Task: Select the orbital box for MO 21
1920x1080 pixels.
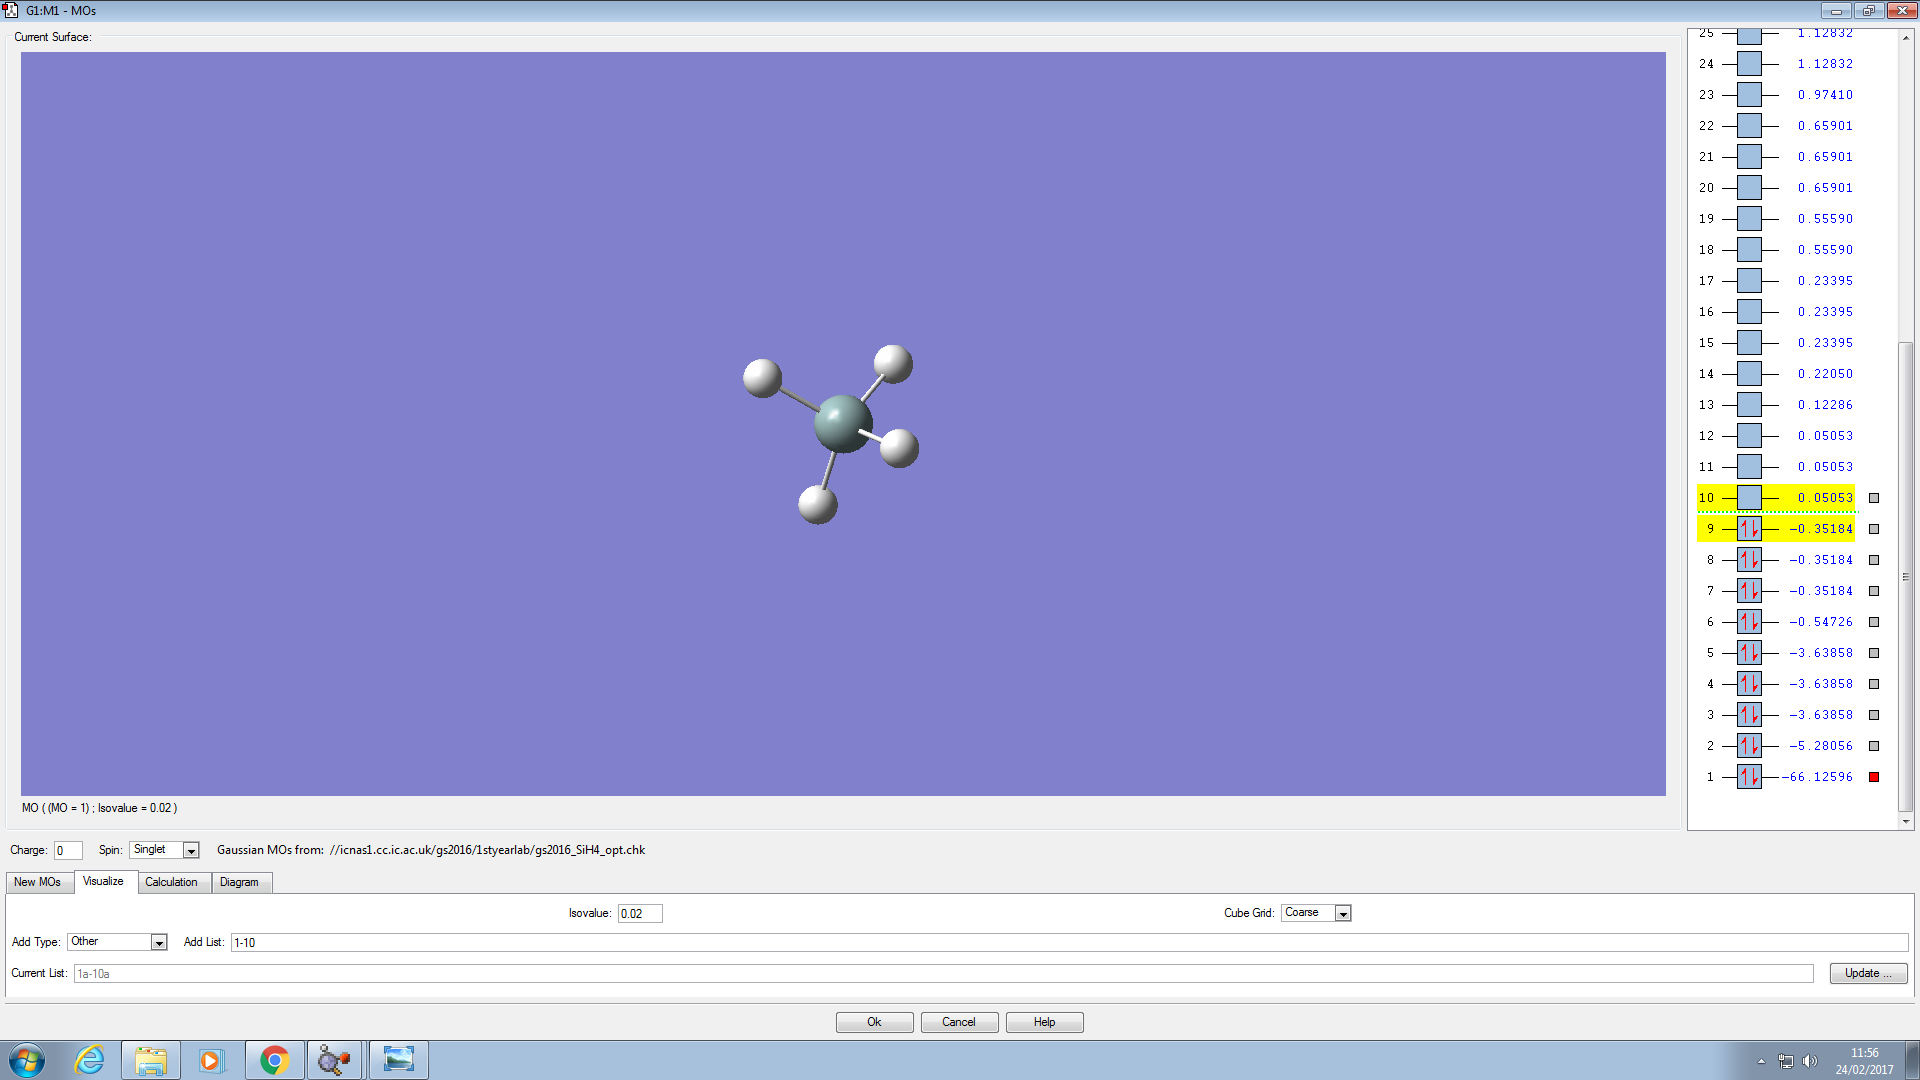Action: tap(1749, 157)
